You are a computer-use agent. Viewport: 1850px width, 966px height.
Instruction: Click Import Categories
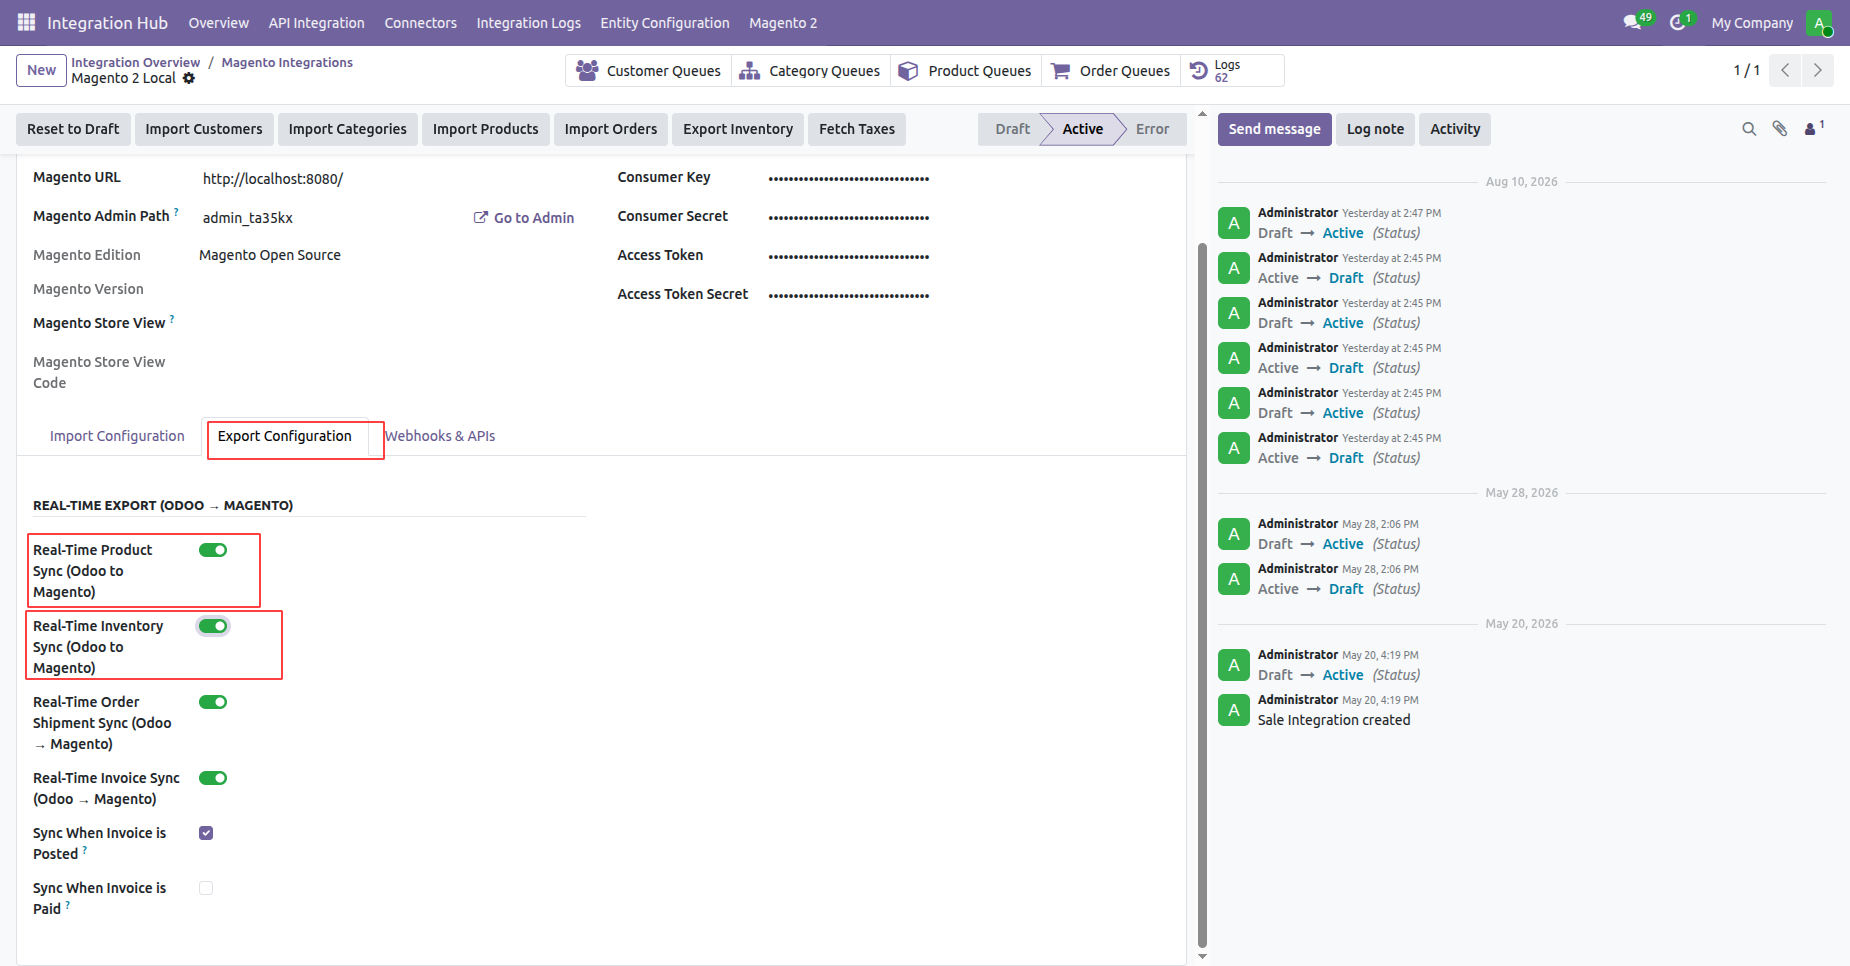(348, 129)
